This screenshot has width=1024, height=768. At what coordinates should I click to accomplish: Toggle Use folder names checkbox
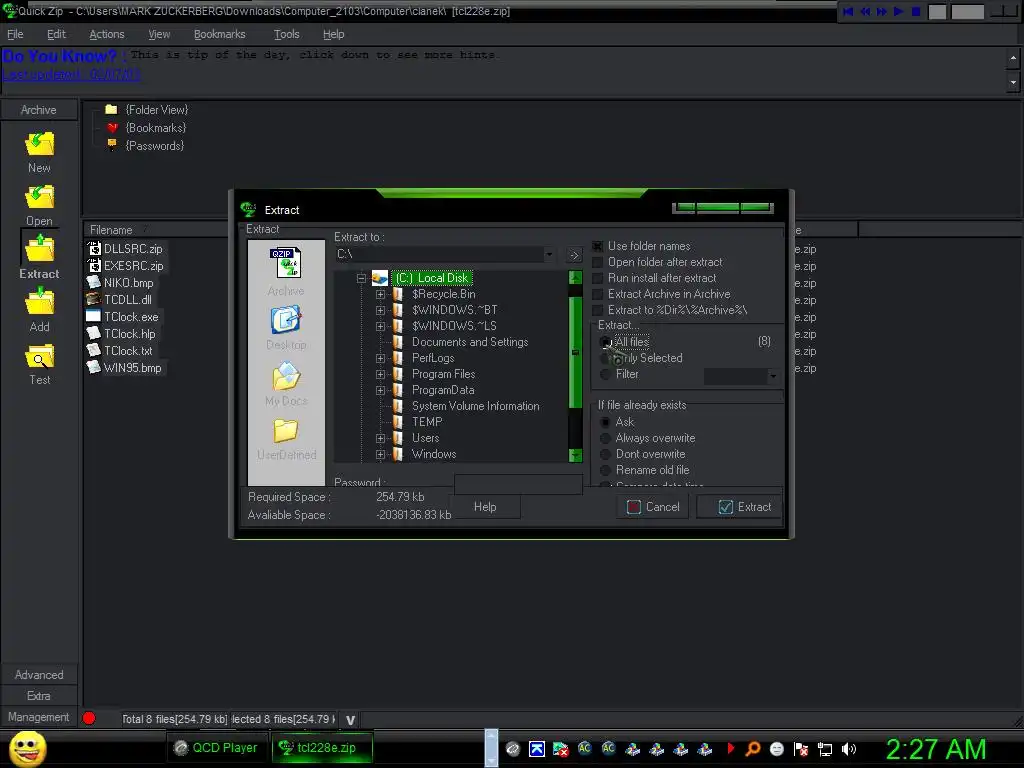pyautogui.click(x=597, y=246)
